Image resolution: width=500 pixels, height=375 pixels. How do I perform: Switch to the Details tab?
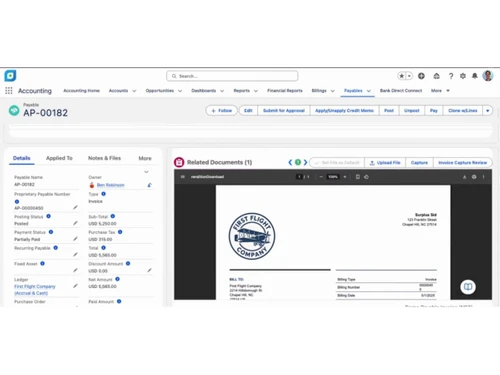click(x=22, y=158)
